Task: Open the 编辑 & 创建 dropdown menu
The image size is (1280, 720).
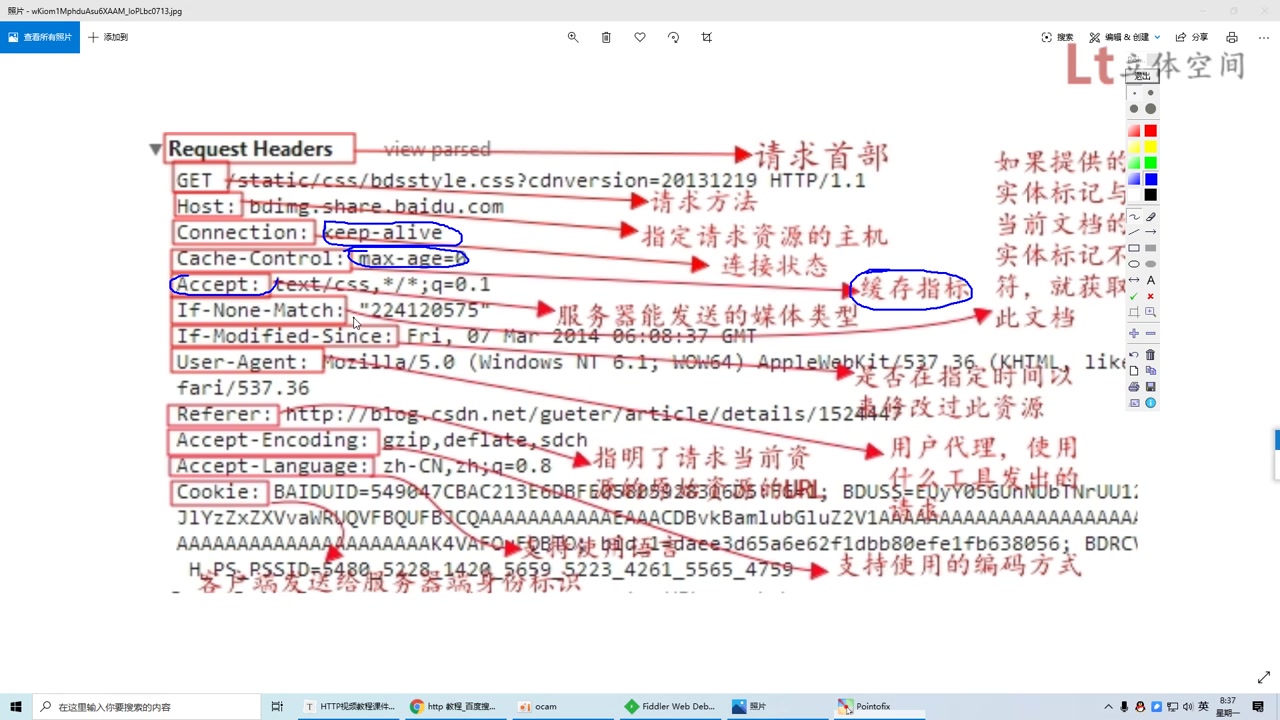Action: click(1125, 37)
